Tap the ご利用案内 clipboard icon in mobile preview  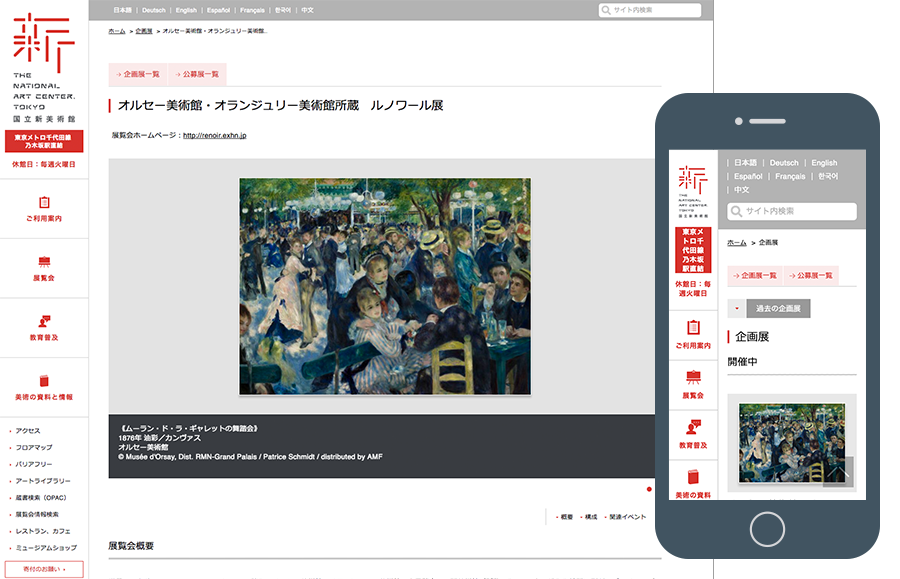click(693, 327)
